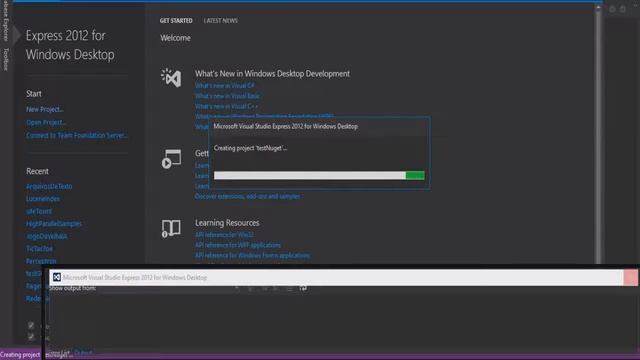Click the Open Project... link

(46, 122)
